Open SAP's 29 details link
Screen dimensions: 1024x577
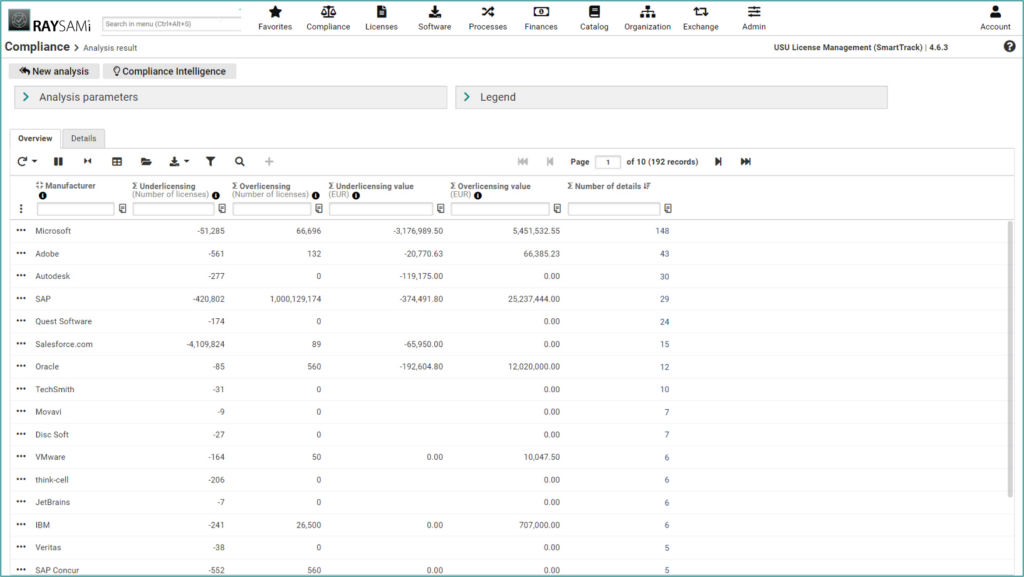point(664,299)
